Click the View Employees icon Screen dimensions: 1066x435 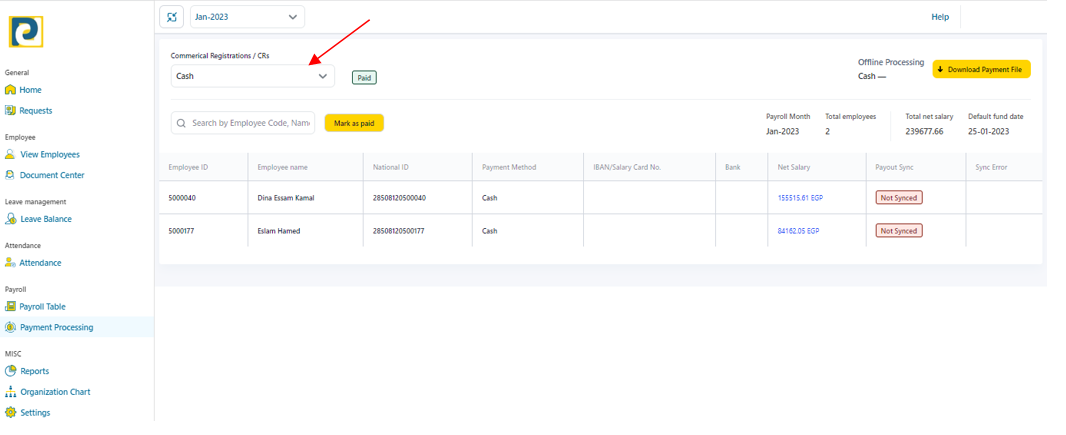pos(10,155)
